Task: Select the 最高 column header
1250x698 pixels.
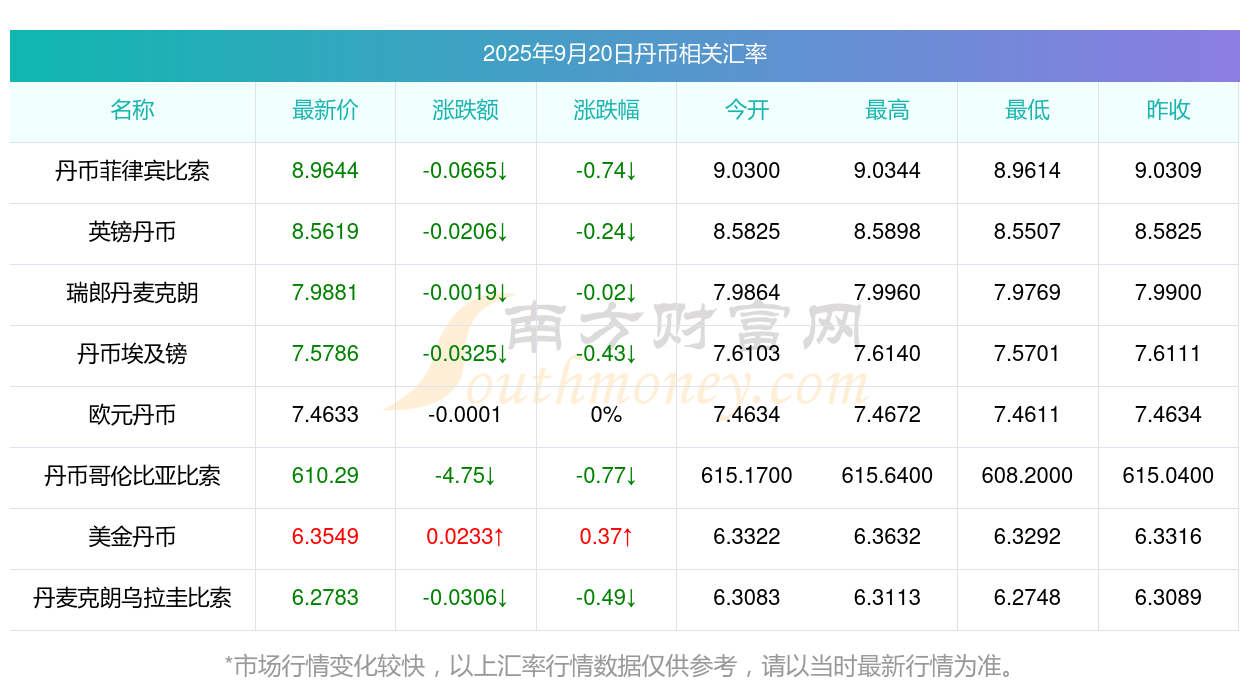Action: pyautogui.click(x=887, y=110)
